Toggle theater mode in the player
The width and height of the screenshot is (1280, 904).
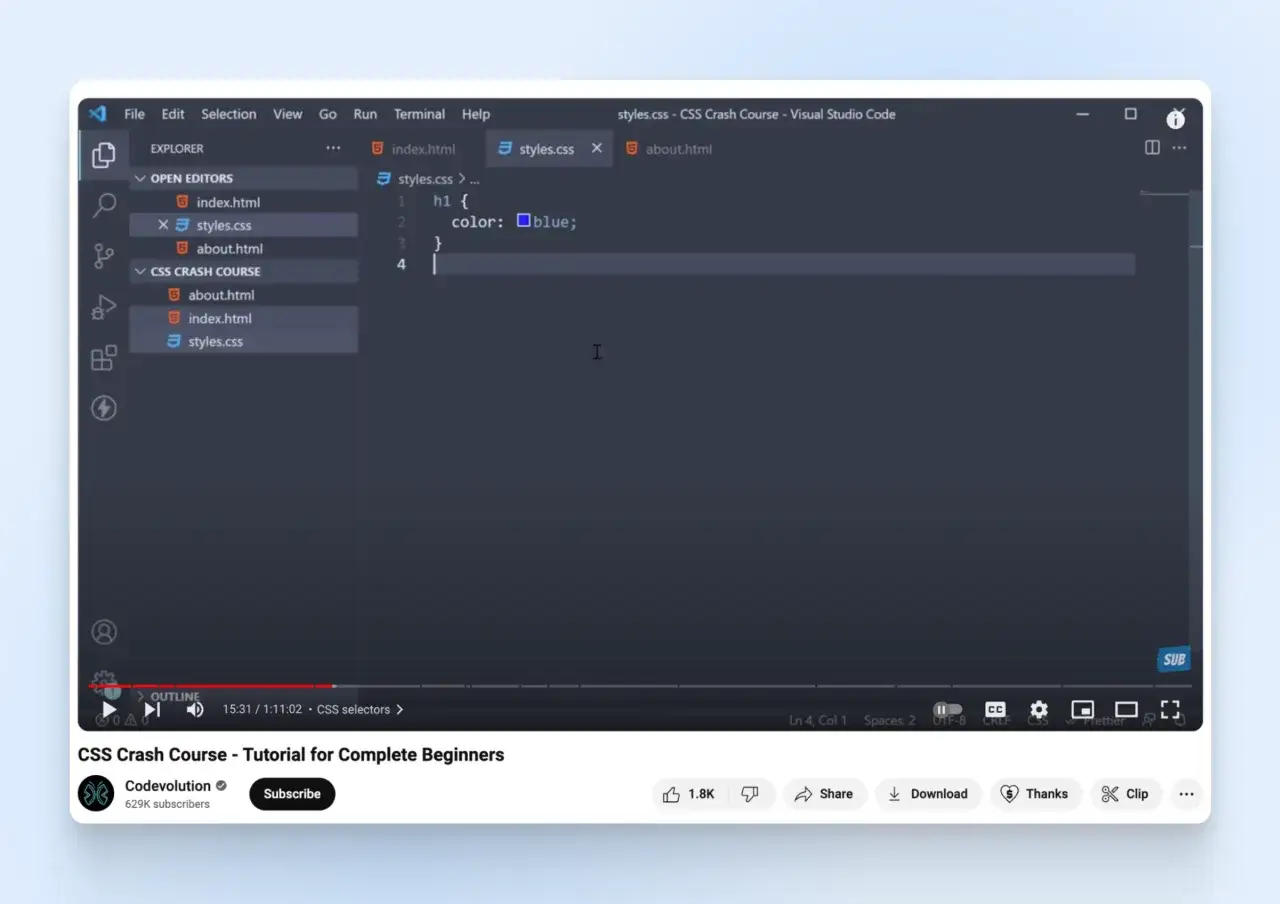(1125, 709)
